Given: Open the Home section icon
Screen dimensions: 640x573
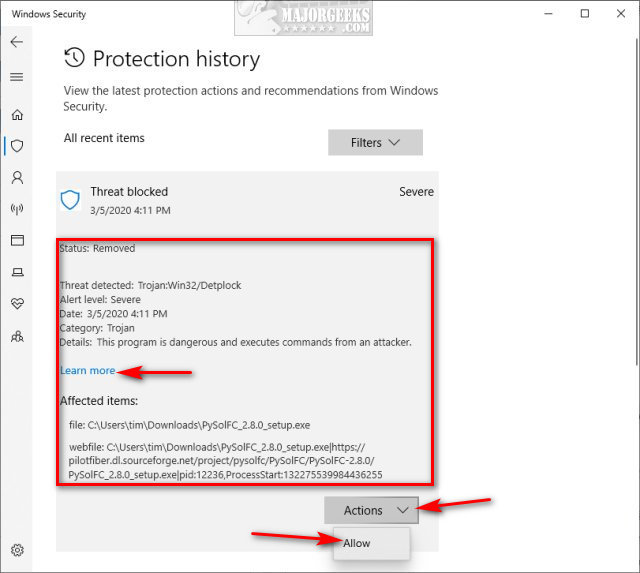Looking at the screenshot, I should pyautogui.click(x=17, y=115).
